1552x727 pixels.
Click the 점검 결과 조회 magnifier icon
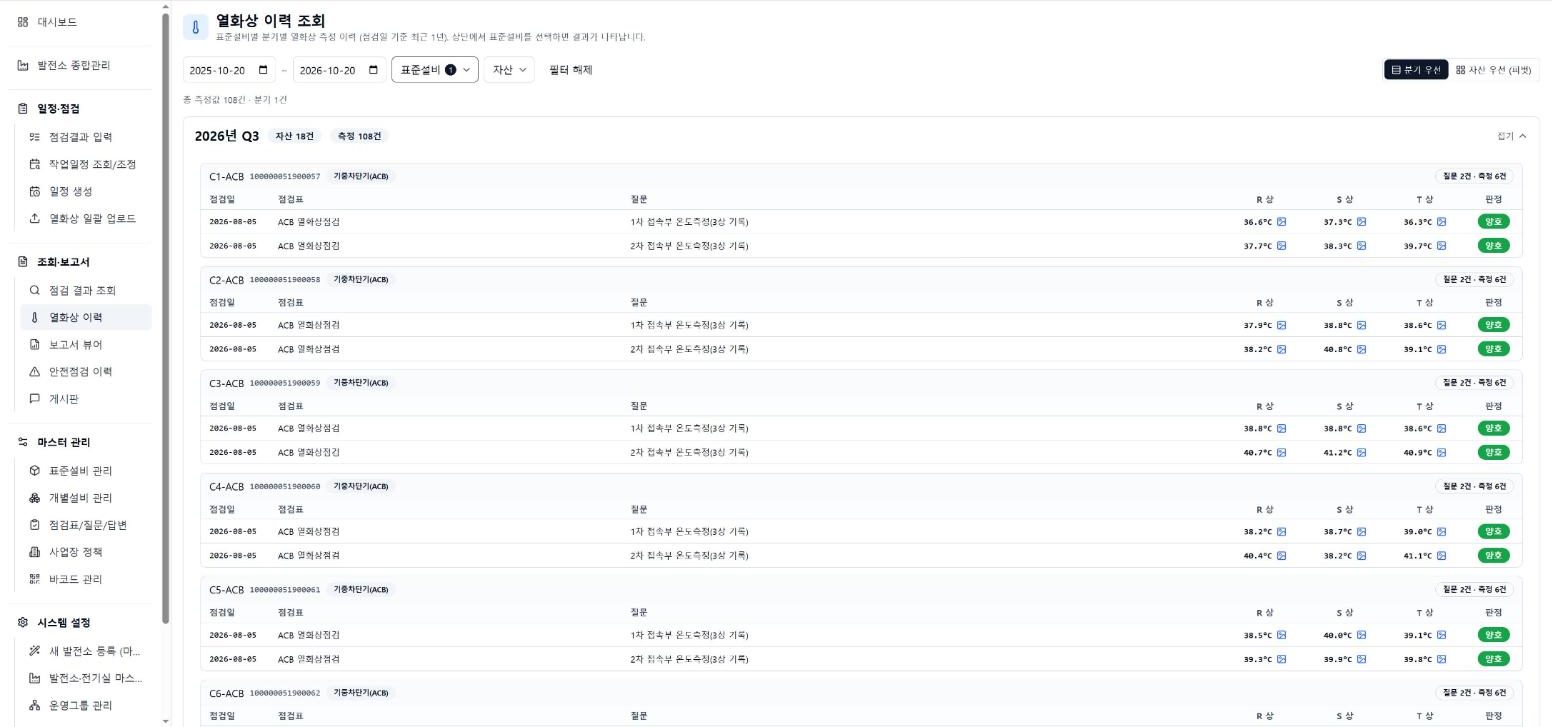tap(35, 290)
